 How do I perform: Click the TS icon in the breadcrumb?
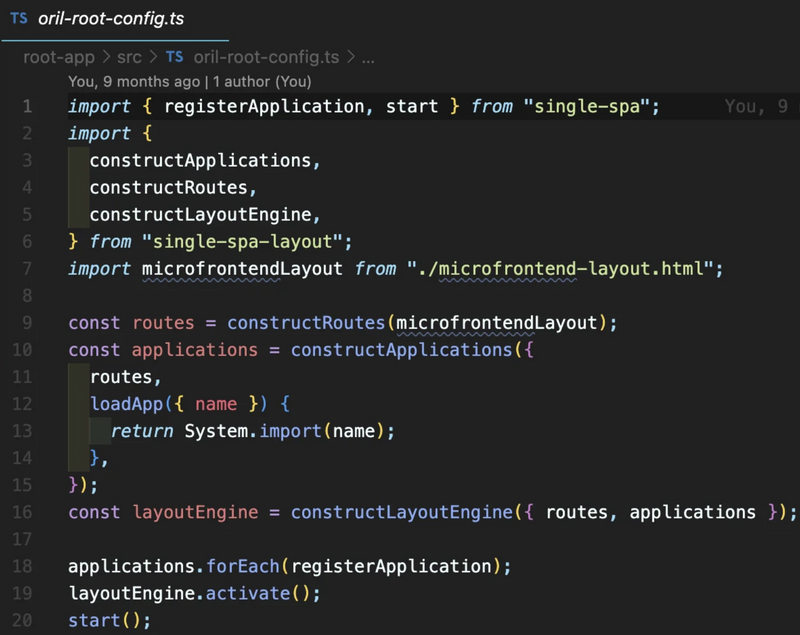point(174,57)
